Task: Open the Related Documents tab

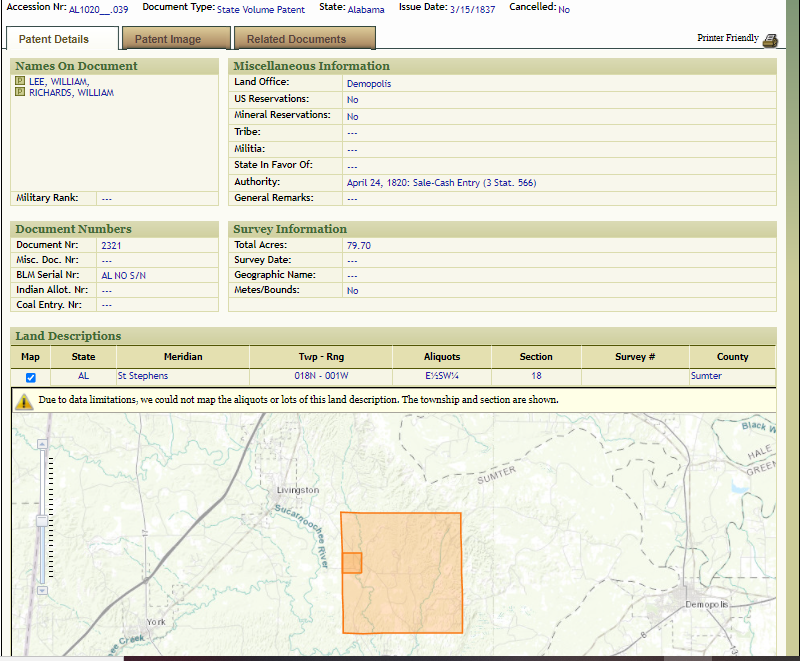Action: [x=296, y=39]
